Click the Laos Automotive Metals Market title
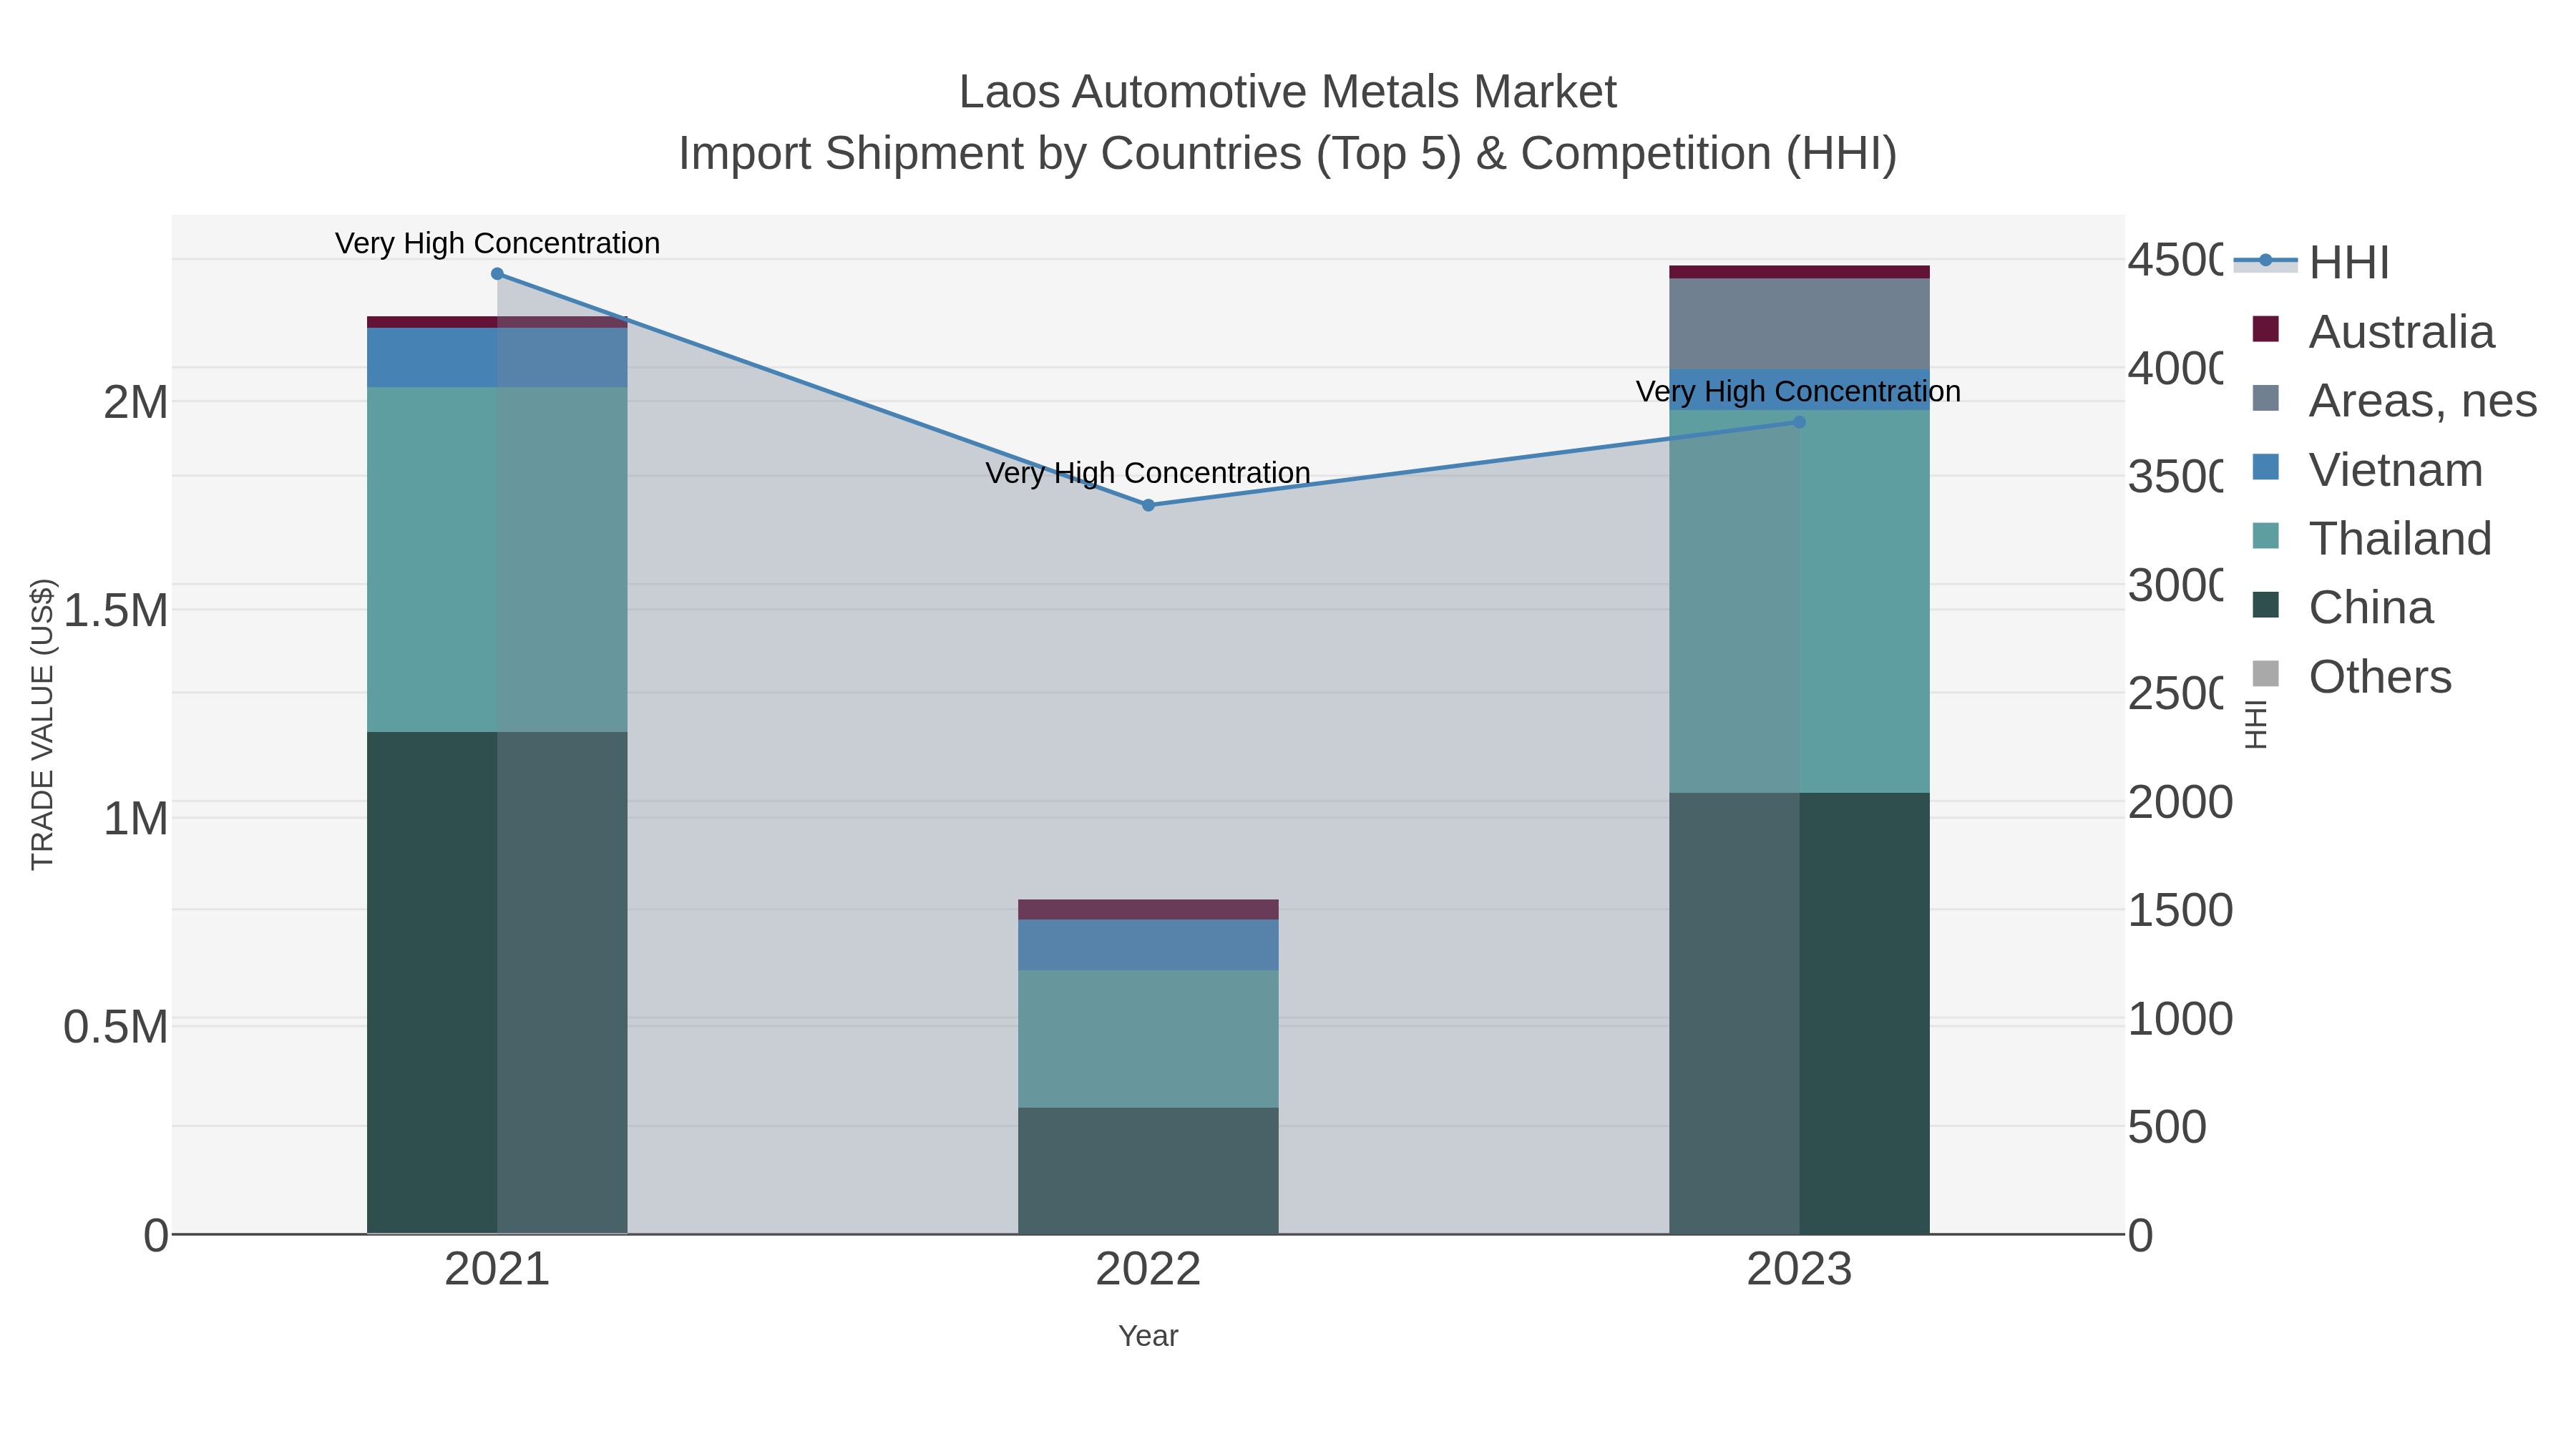This screenshot has height=1449, width=2576. coord(1288,92)
